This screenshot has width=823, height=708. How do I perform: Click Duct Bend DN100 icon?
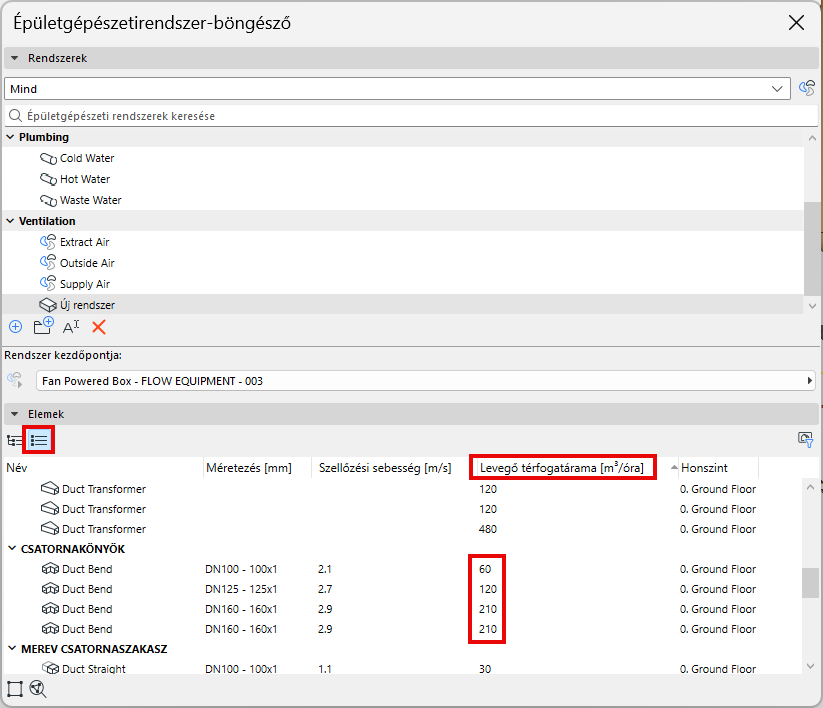click(50, 569)
